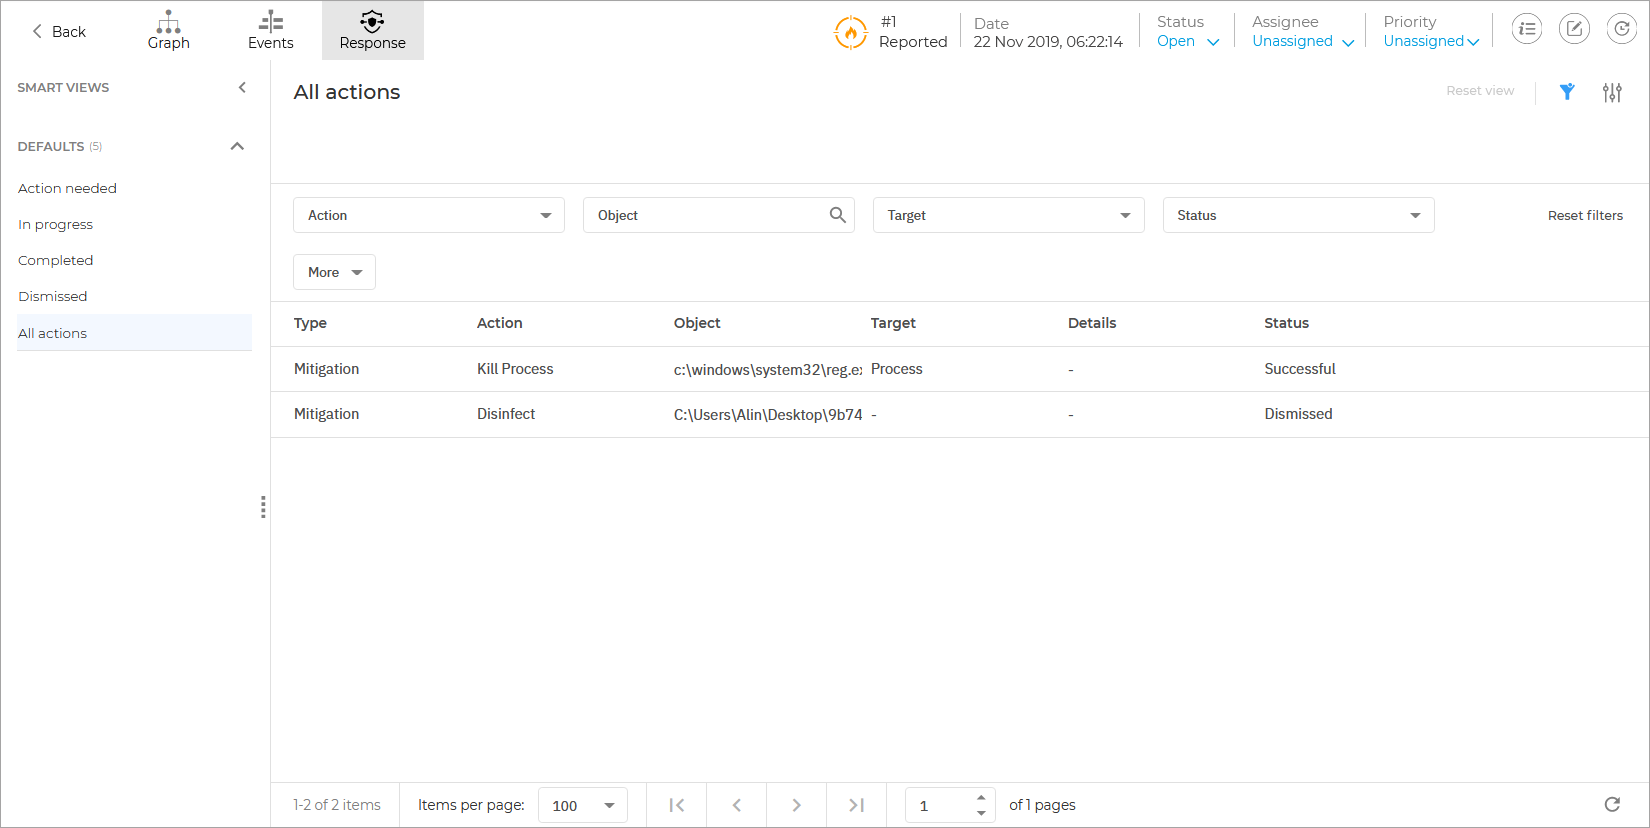
Task: Click the circular refresh icon in header
Action: (x=1621, y=29)
